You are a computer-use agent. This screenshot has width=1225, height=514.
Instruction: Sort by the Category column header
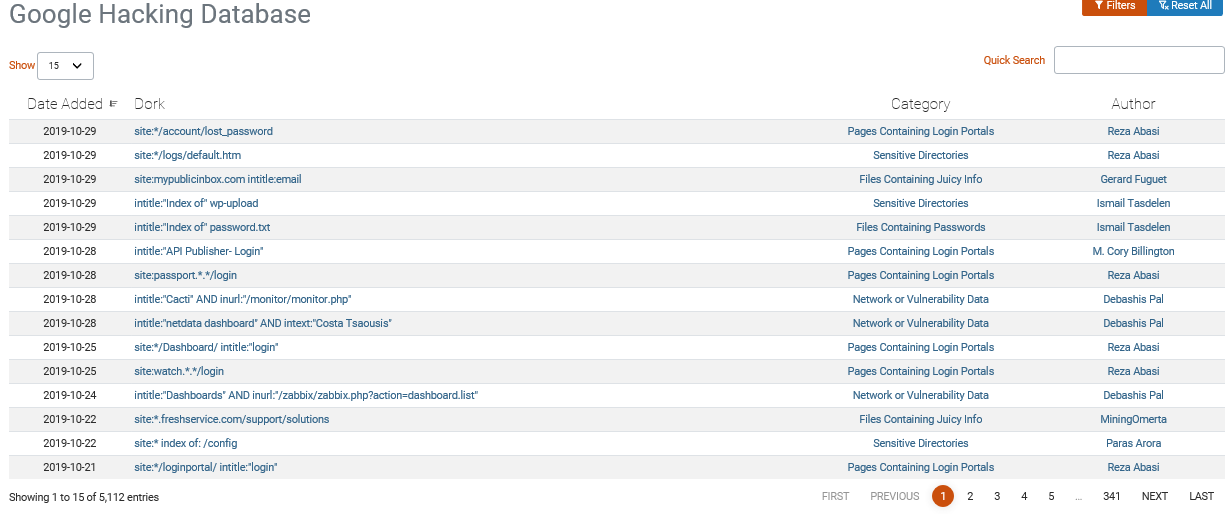pos(920,103)
